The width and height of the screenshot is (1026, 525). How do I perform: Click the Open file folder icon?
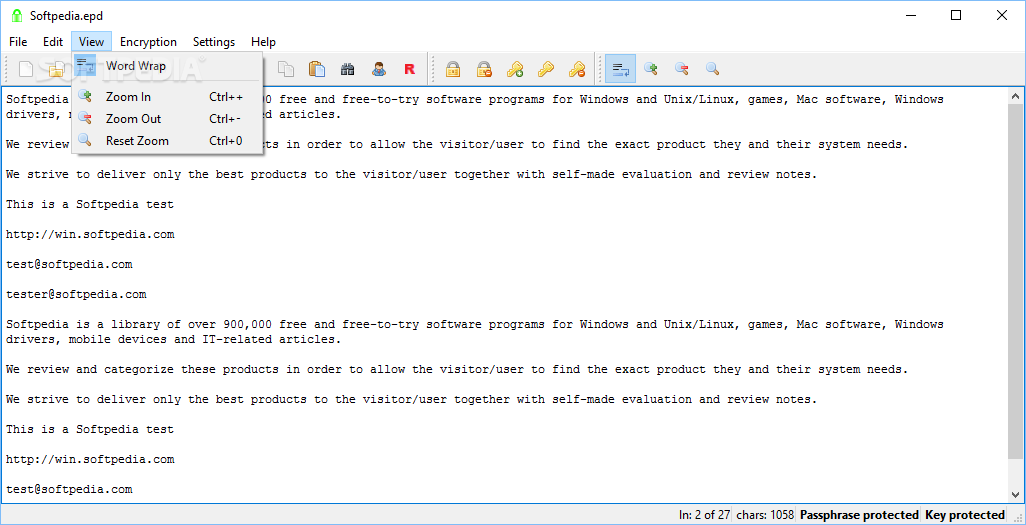(56, 69)
